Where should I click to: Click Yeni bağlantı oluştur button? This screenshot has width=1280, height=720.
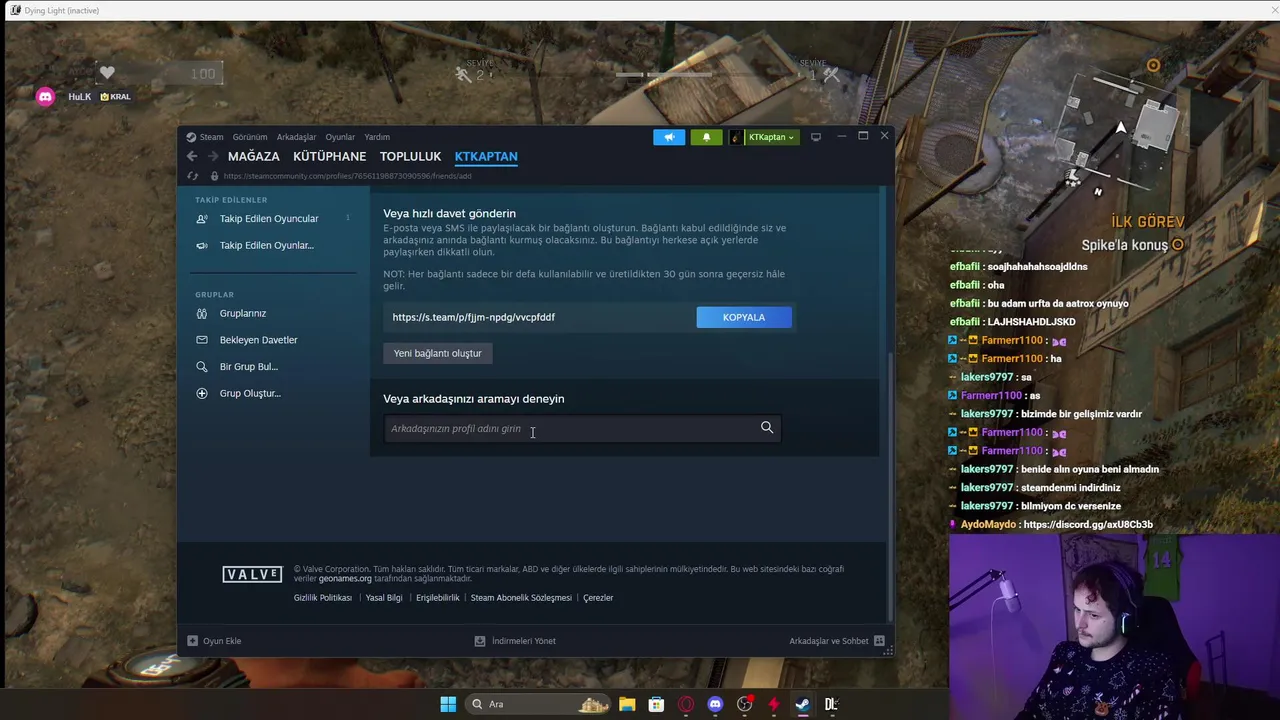(438, 353)
